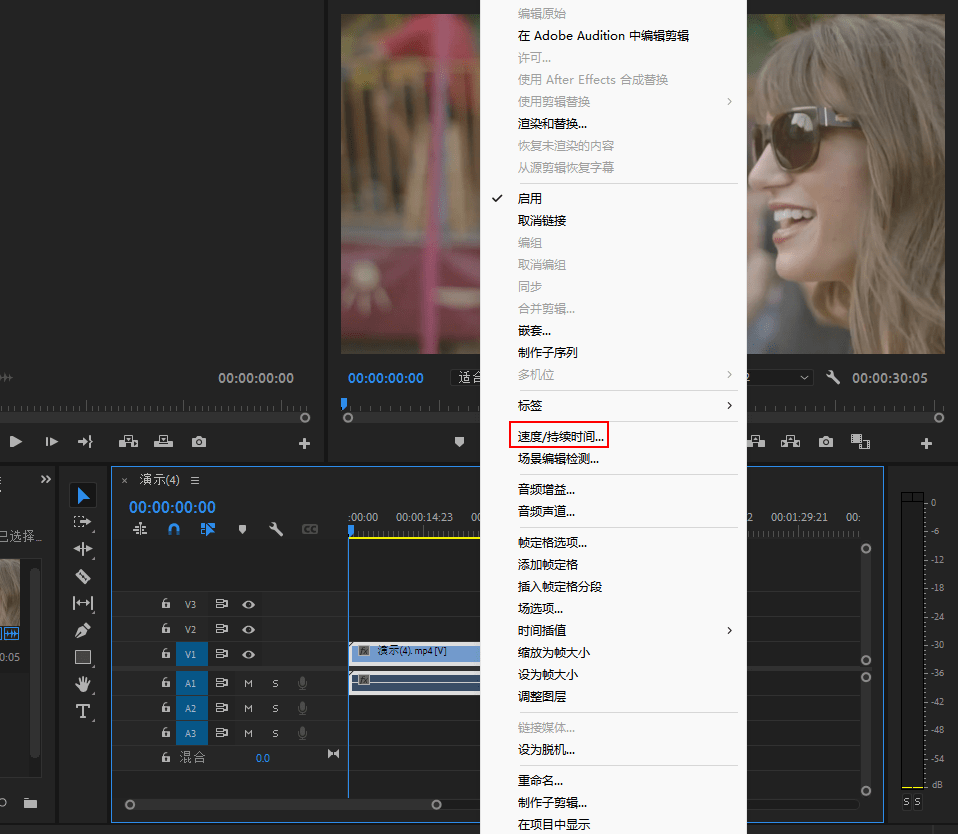This screenshot has width=958, height=834.
Task: Click 渲染和替换... menu item
Action: click(552, 123)
